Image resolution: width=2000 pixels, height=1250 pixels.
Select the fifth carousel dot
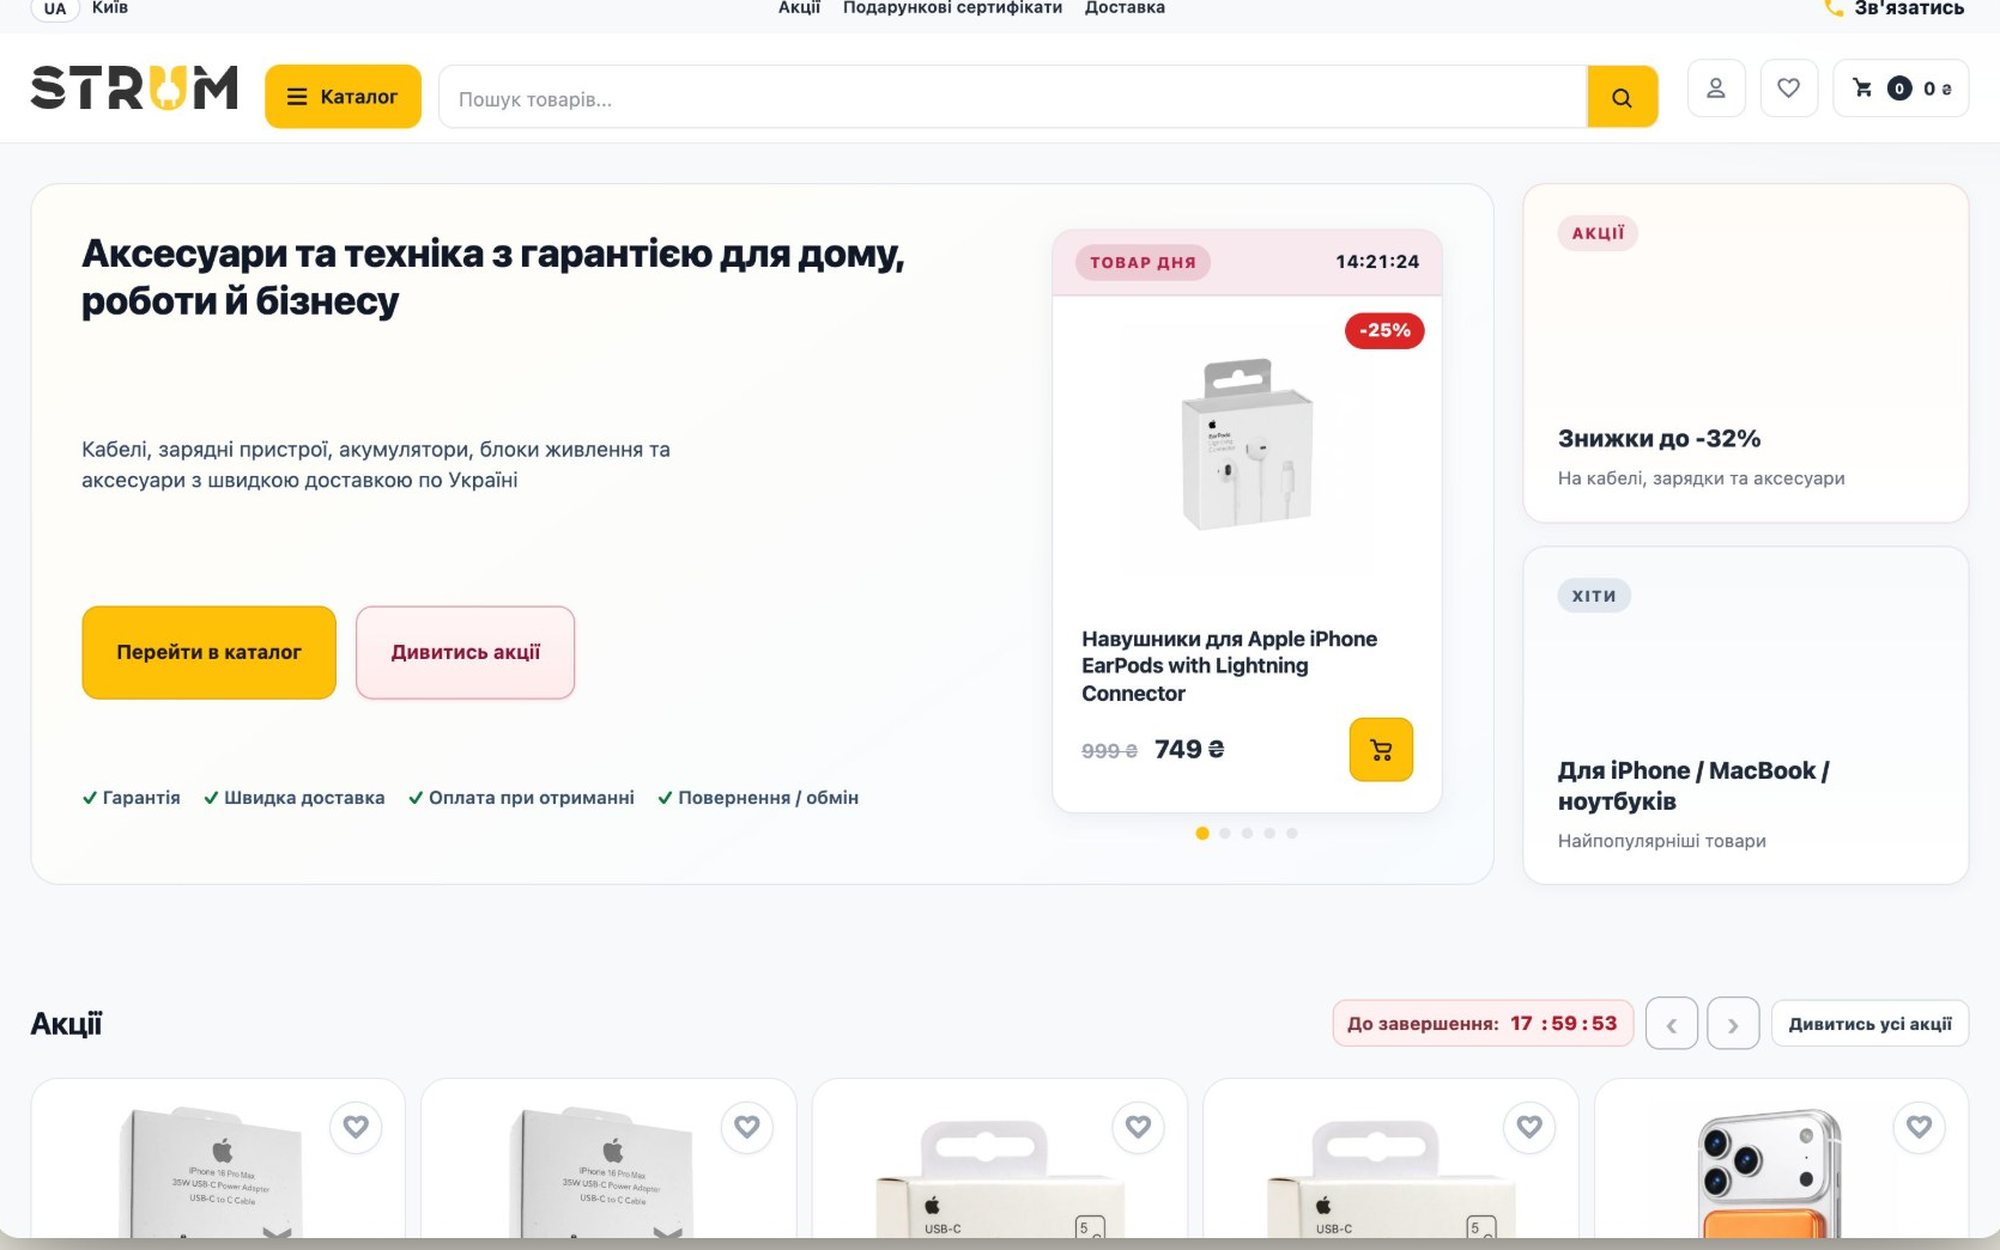[x=1292, y=833]
